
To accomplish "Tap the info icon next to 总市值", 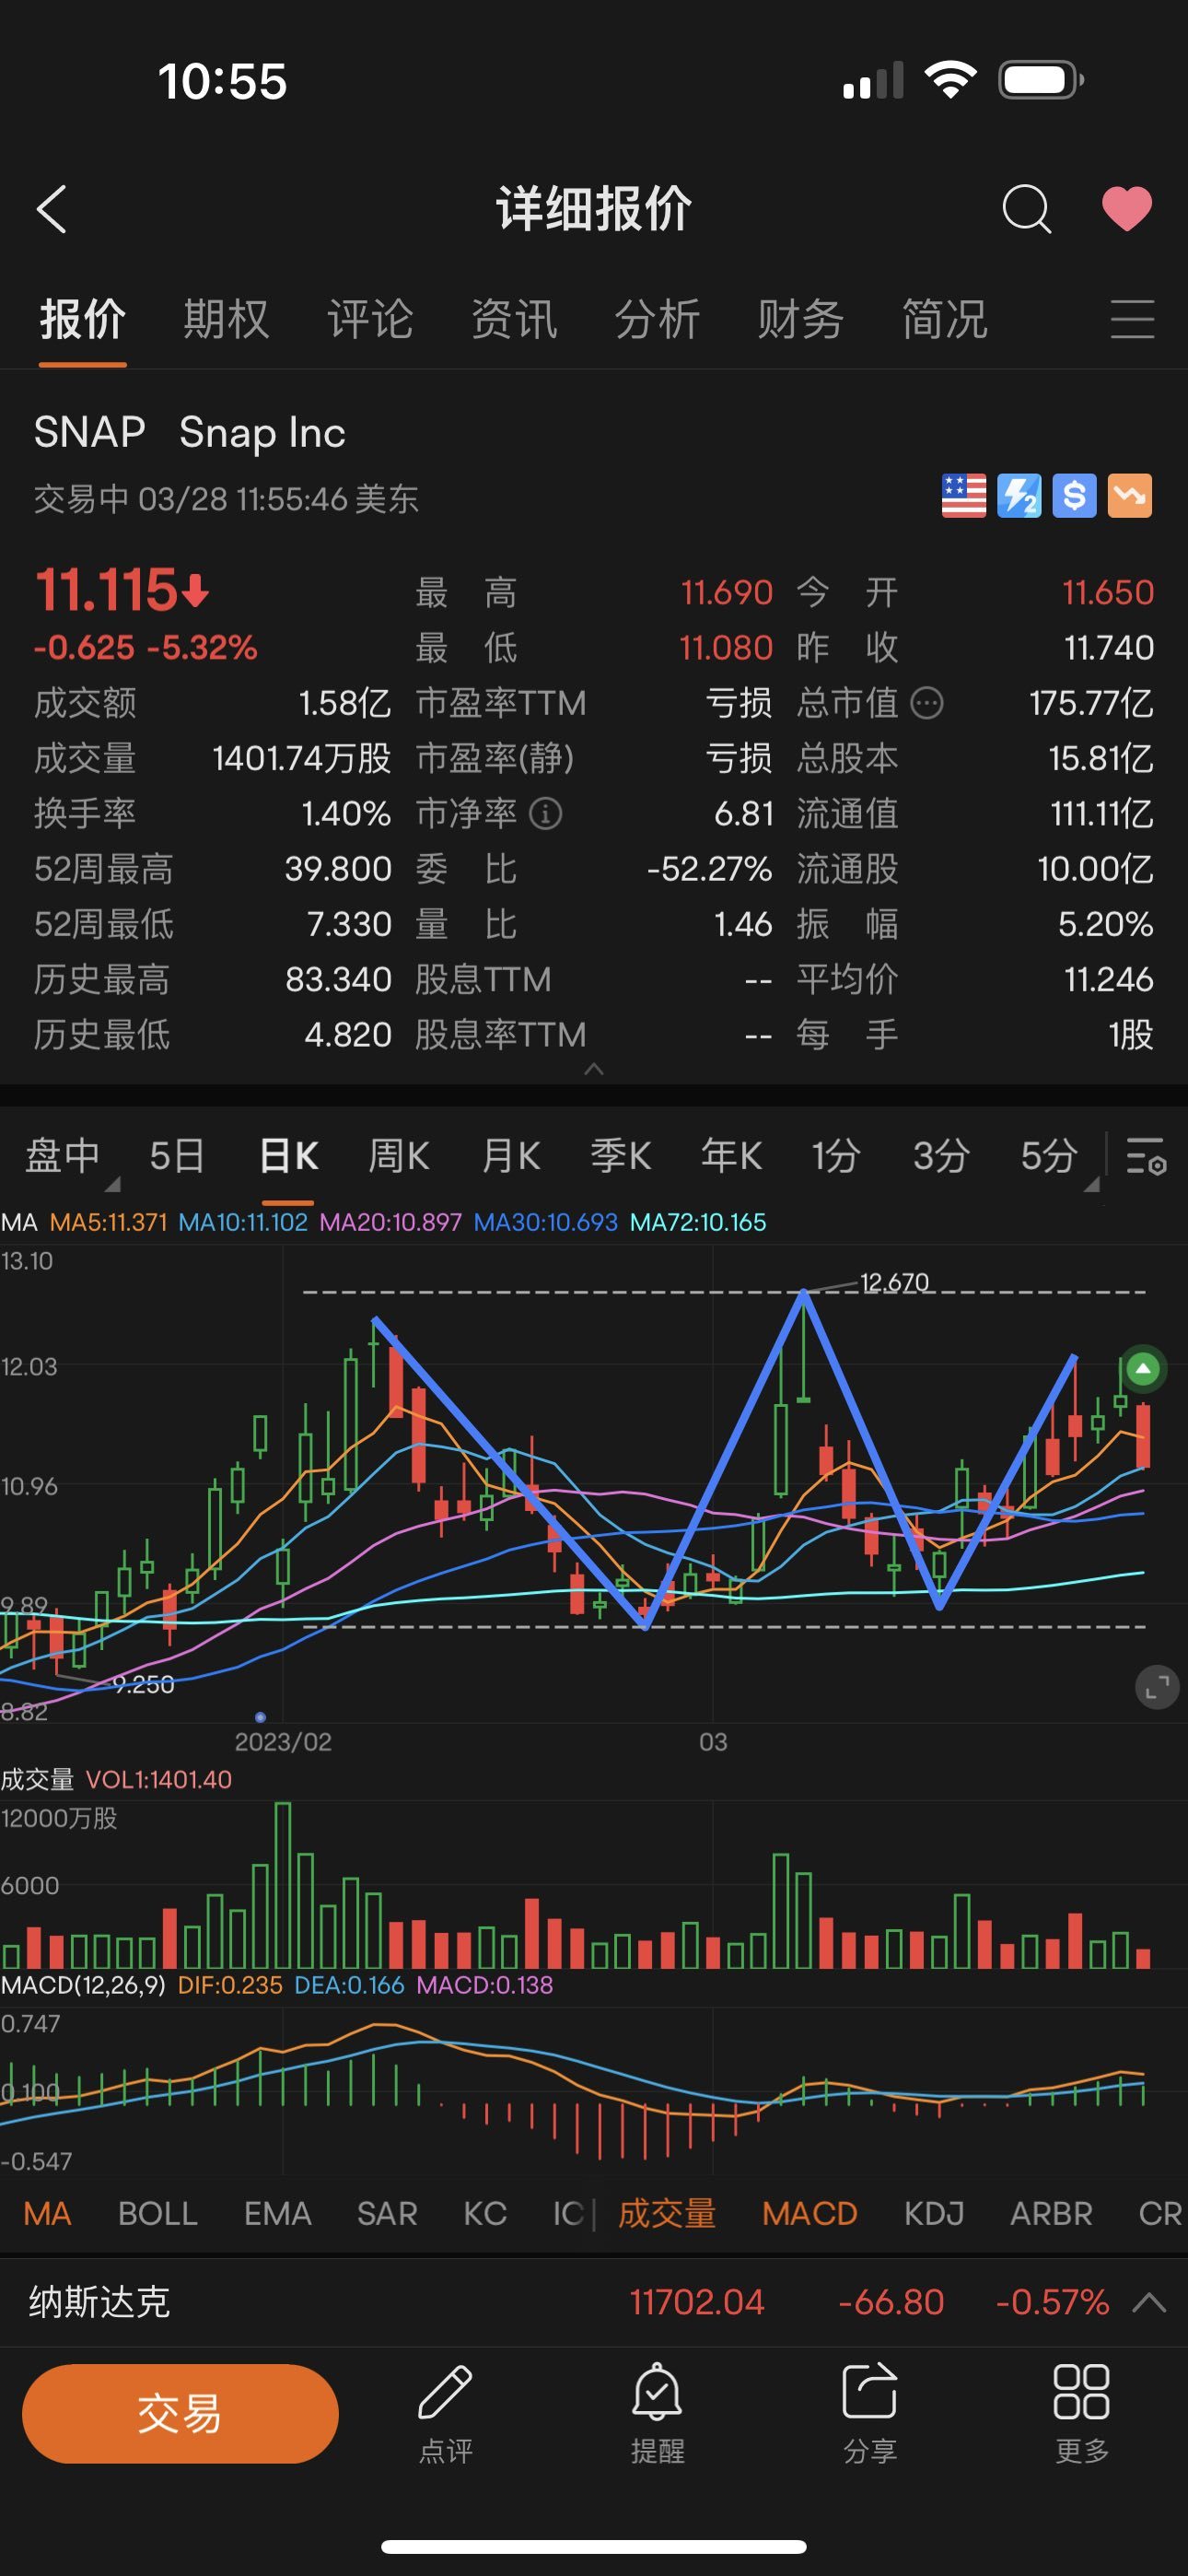I will (927, 703).
